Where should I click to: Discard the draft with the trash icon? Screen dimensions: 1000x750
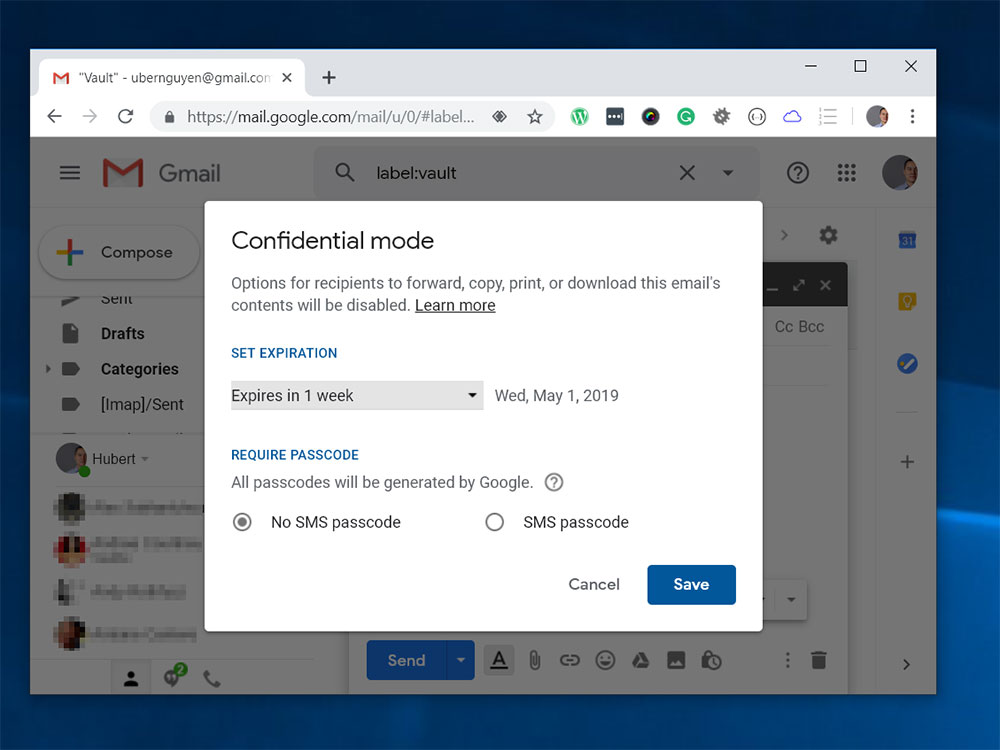(818, 660)
